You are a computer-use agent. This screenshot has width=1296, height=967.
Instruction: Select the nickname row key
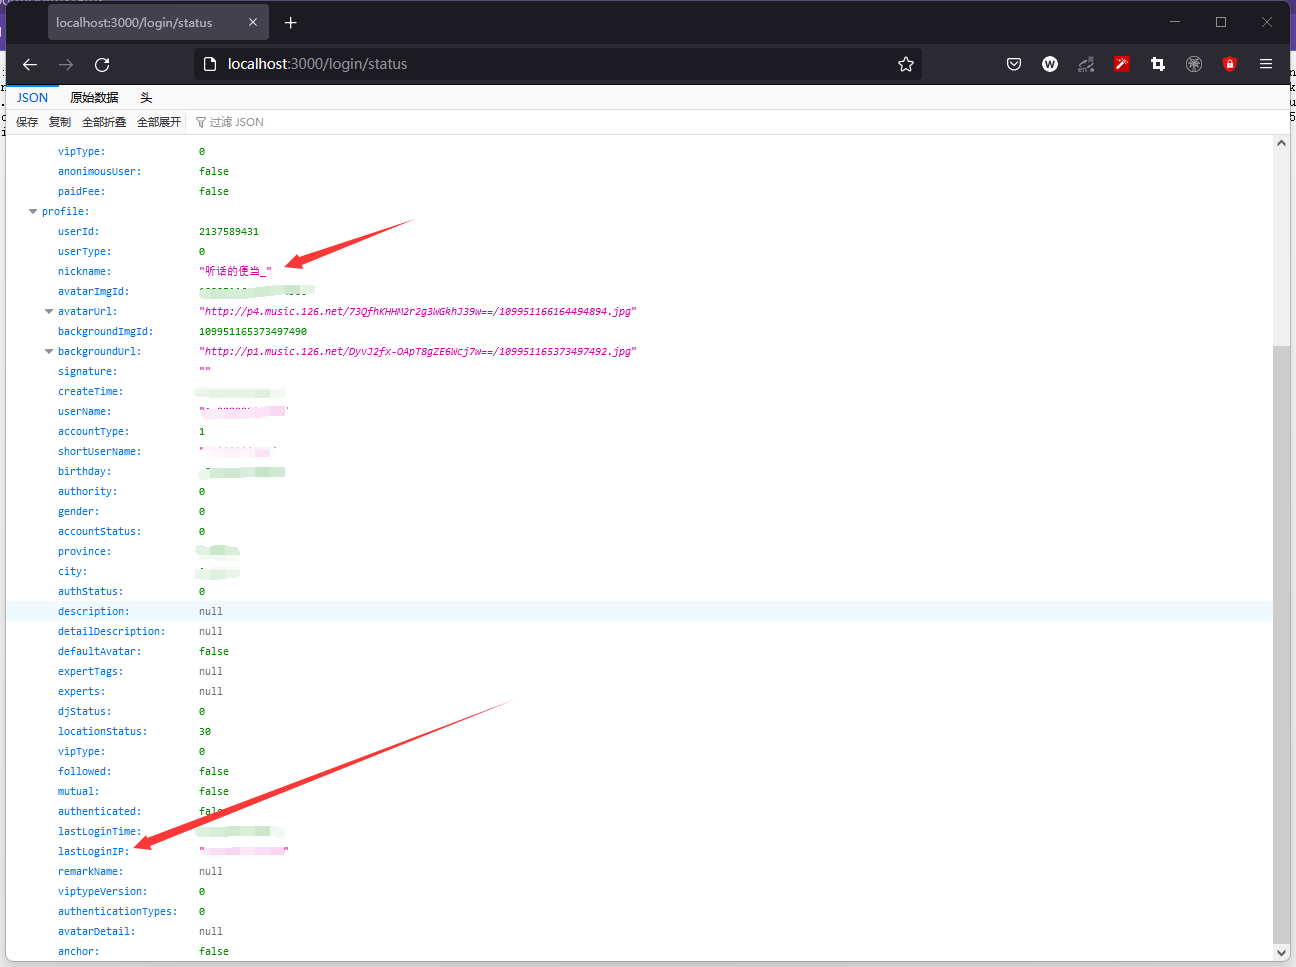85,272
